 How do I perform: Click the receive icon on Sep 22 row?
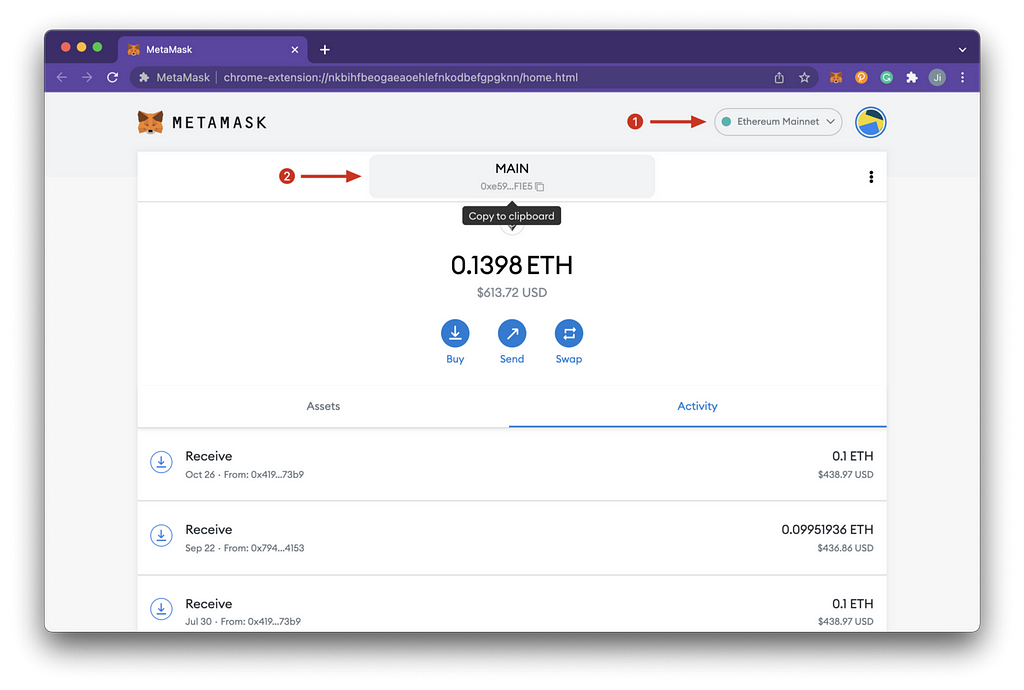pos(161,536)
